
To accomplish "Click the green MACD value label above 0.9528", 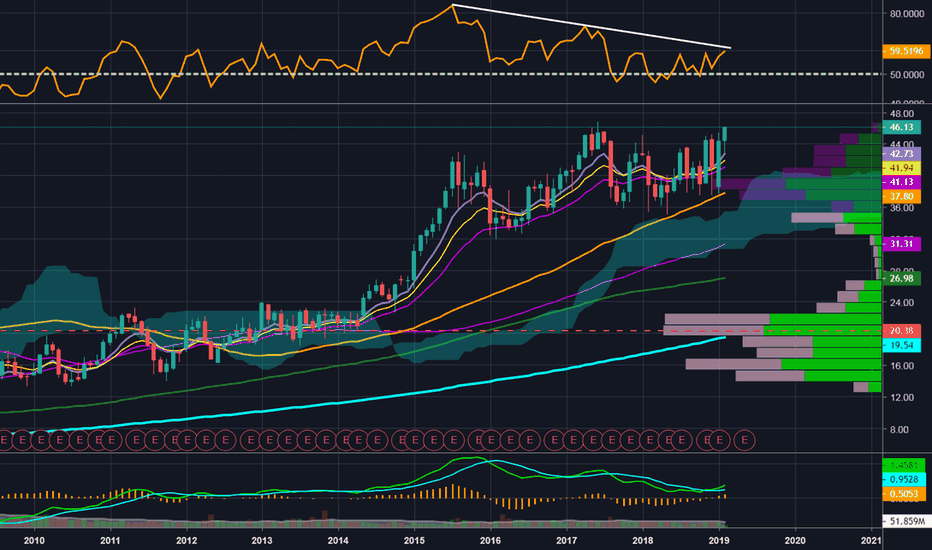I will [x=903, y=465].
